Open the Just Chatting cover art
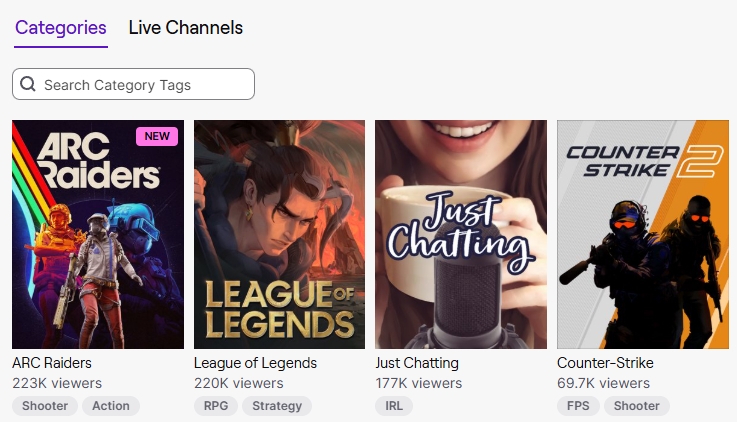 click(461, 234)
